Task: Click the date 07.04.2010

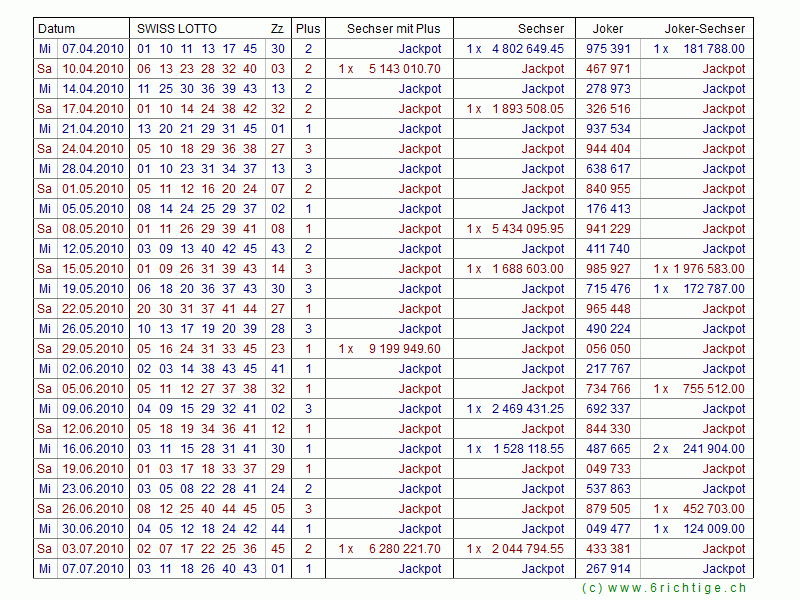Action: tap(93, 49)
